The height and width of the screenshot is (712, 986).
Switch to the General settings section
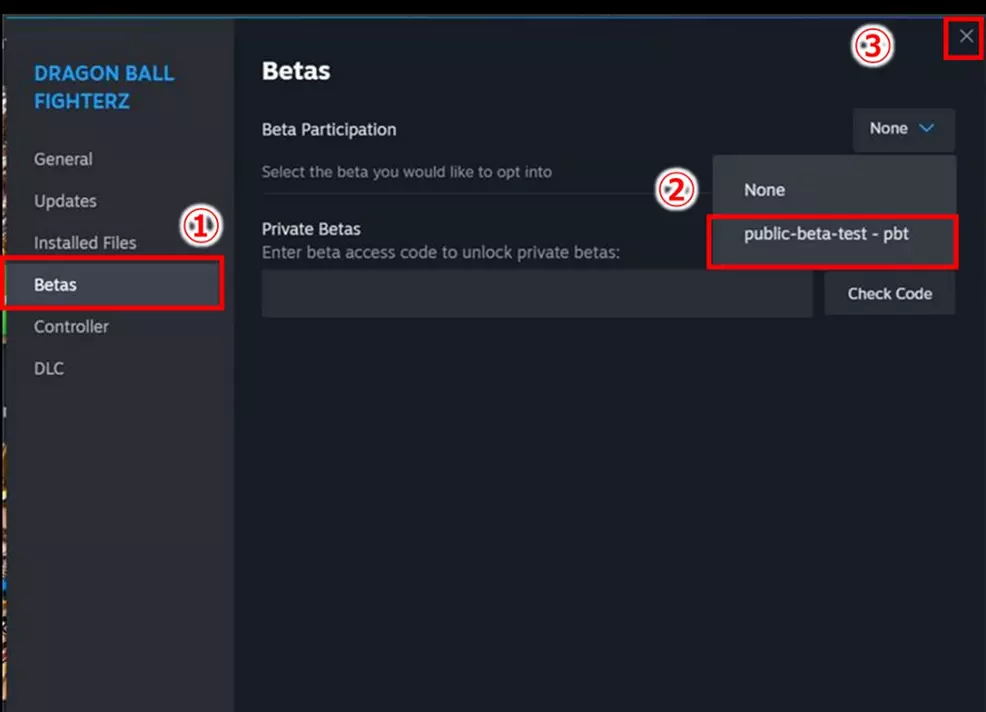tap(63, 159)
